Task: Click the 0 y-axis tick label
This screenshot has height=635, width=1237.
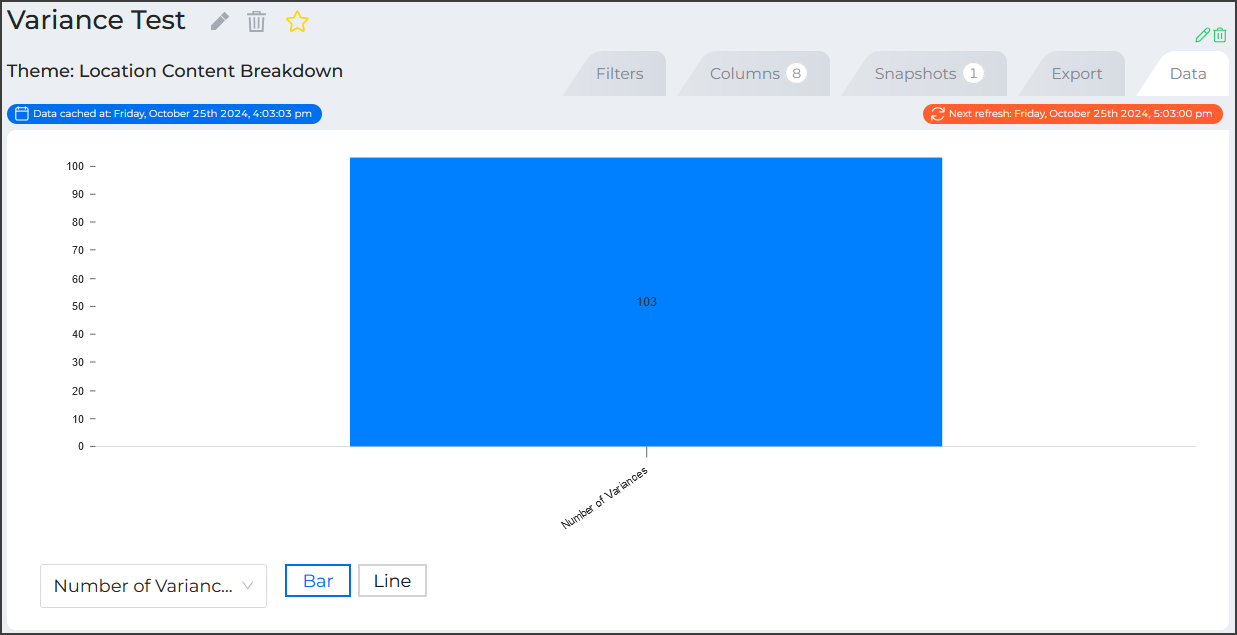Action: pos(81,446)
